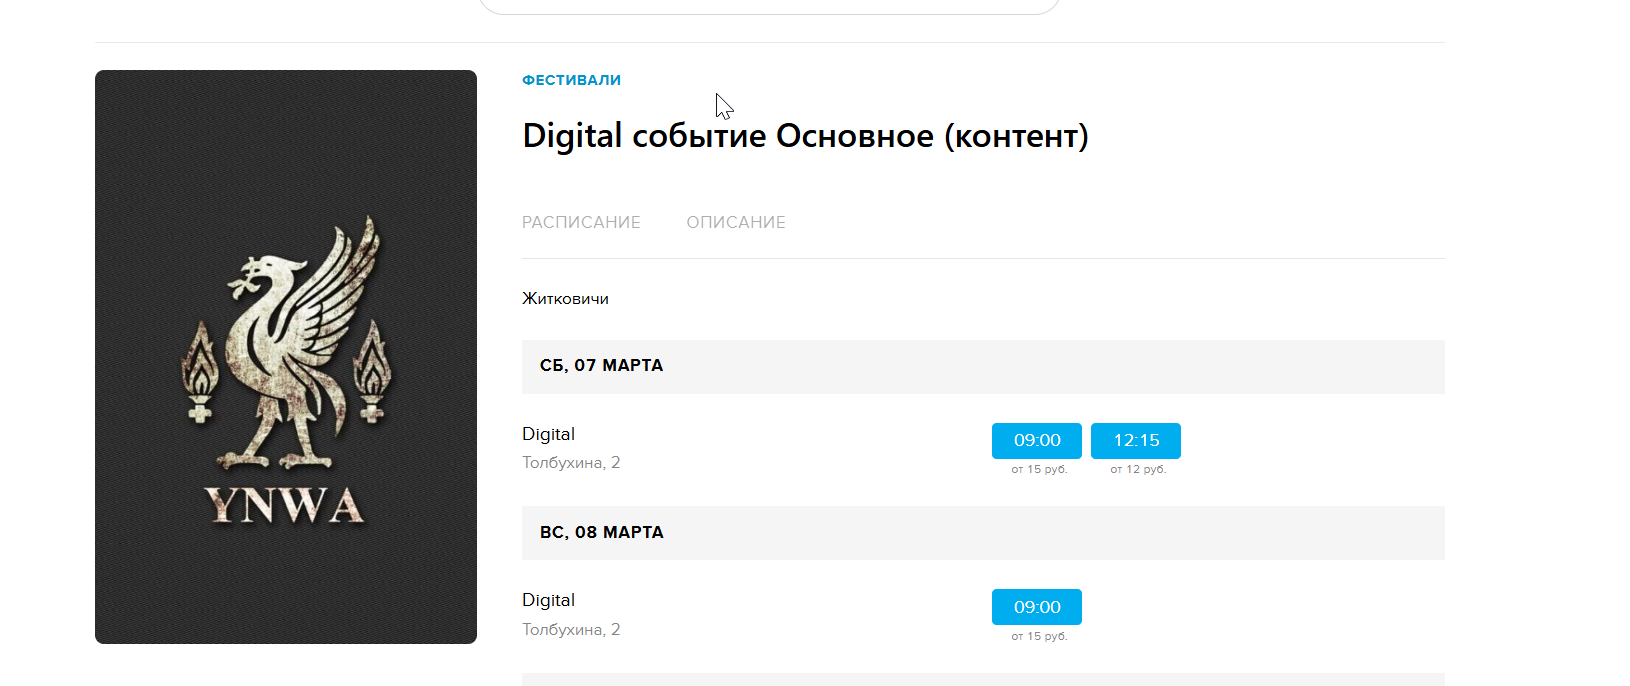Click the ВС, 08 МАРТА date header
The width and height of the screenshot is (1630, 686).
[601, 533]
